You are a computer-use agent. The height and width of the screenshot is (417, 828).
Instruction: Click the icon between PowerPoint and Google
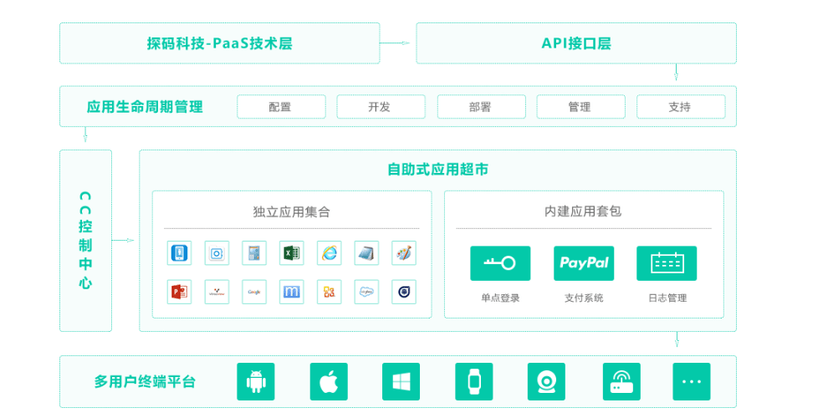[x=217, y=291]
